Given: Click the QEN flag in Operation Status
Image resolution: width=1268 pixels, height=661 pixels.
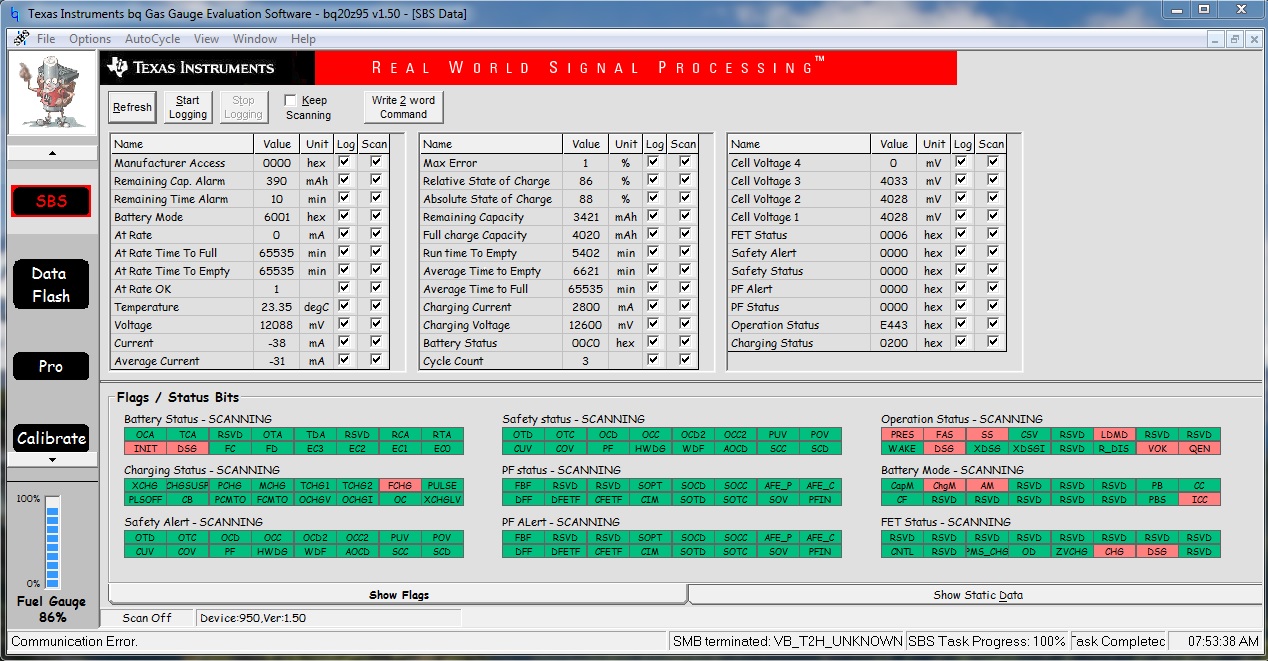Looking at the screenshot, I should 1199,449.
